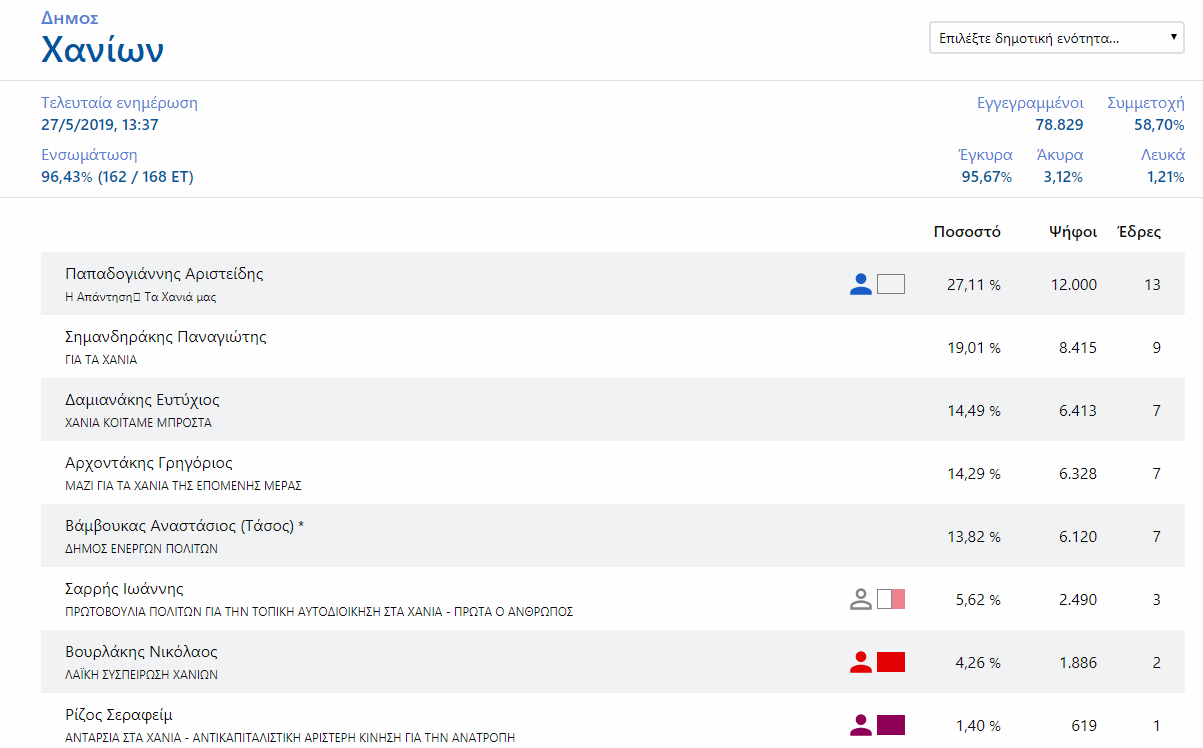Click the 5,62 % percentage value

click(978, 600)
